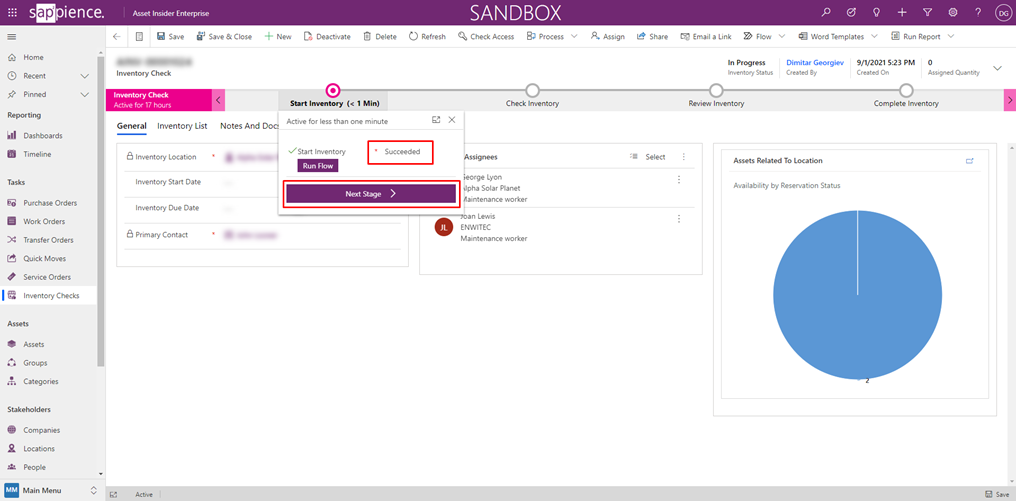Select the Check Inventory stage circle
The image size is (1016, 501).
pyautogui.click(x=532, y=91)
